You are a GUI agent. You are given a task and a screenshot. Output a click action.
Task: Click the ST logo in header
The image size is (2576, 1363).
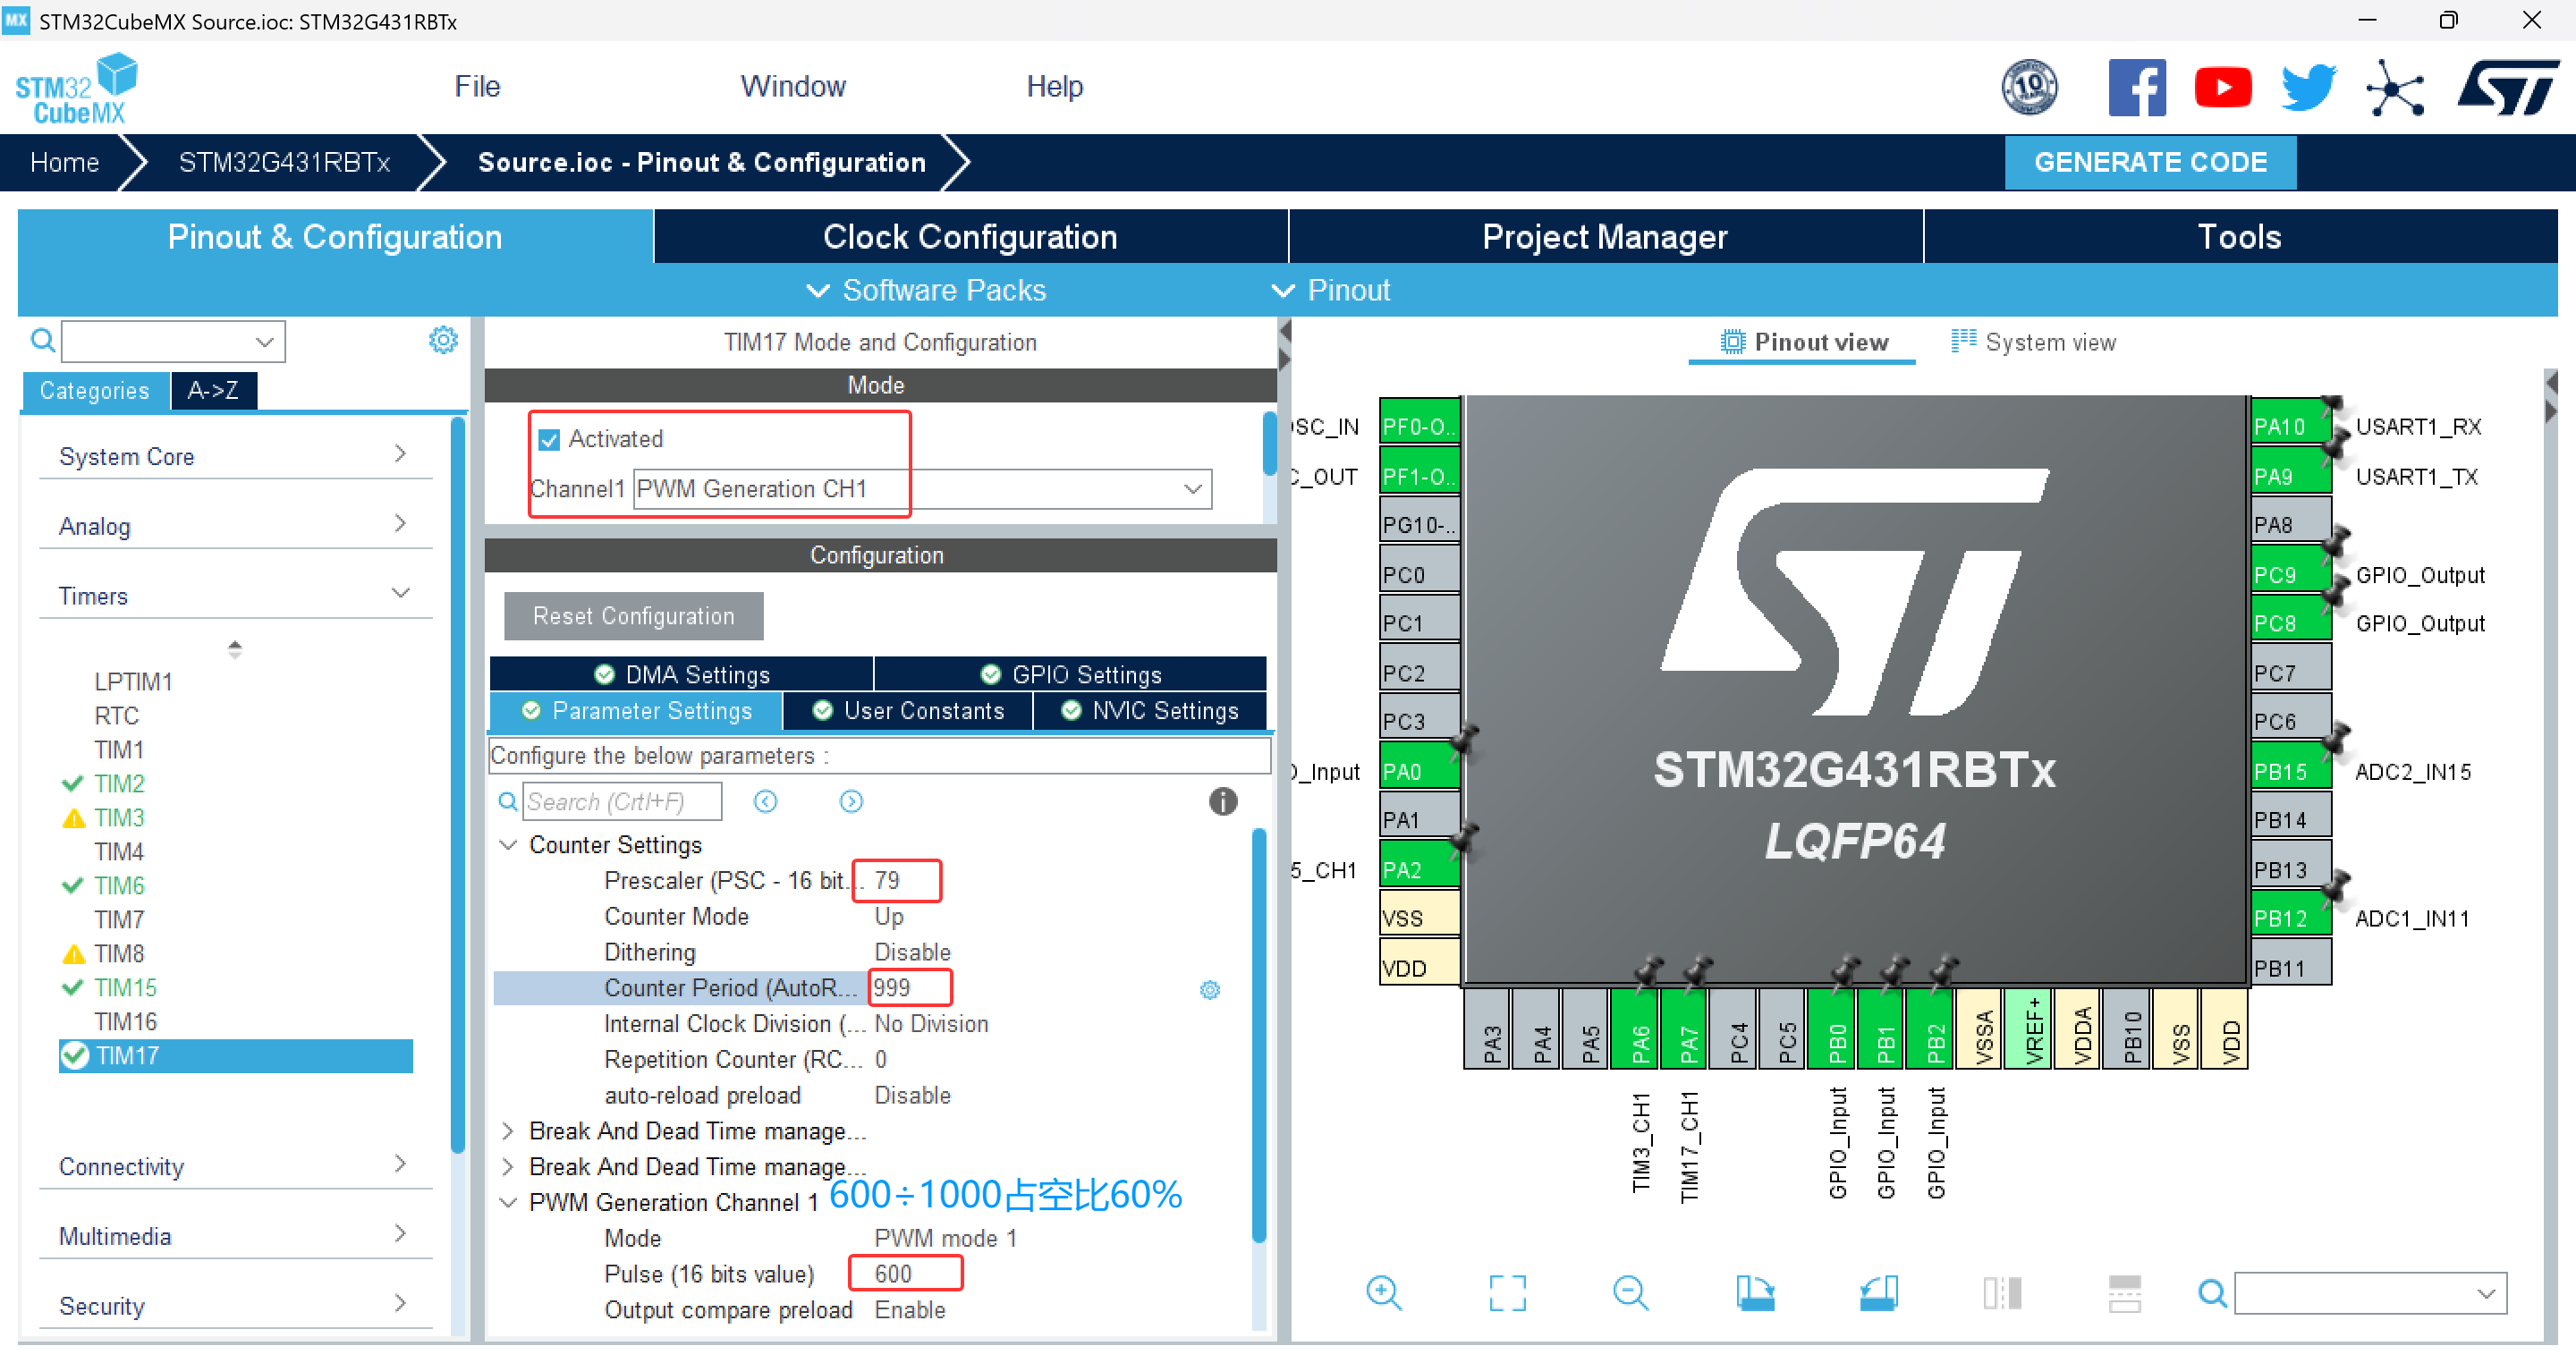(x=2508, y=87)
